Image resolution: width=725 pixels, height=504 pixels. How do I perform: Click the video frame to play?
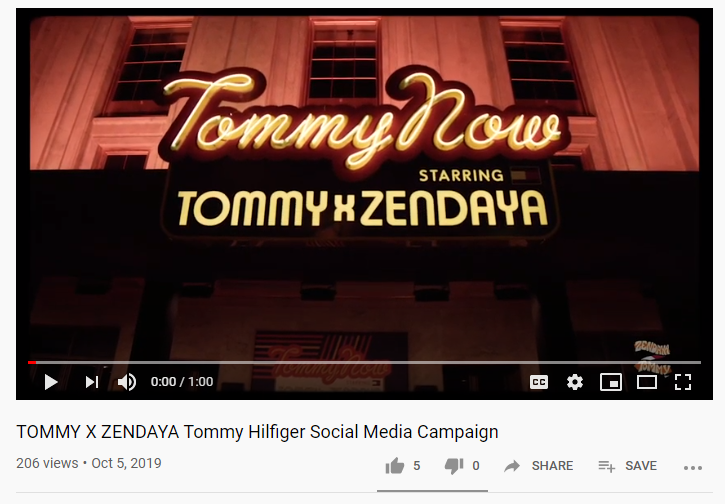point(364,185)
